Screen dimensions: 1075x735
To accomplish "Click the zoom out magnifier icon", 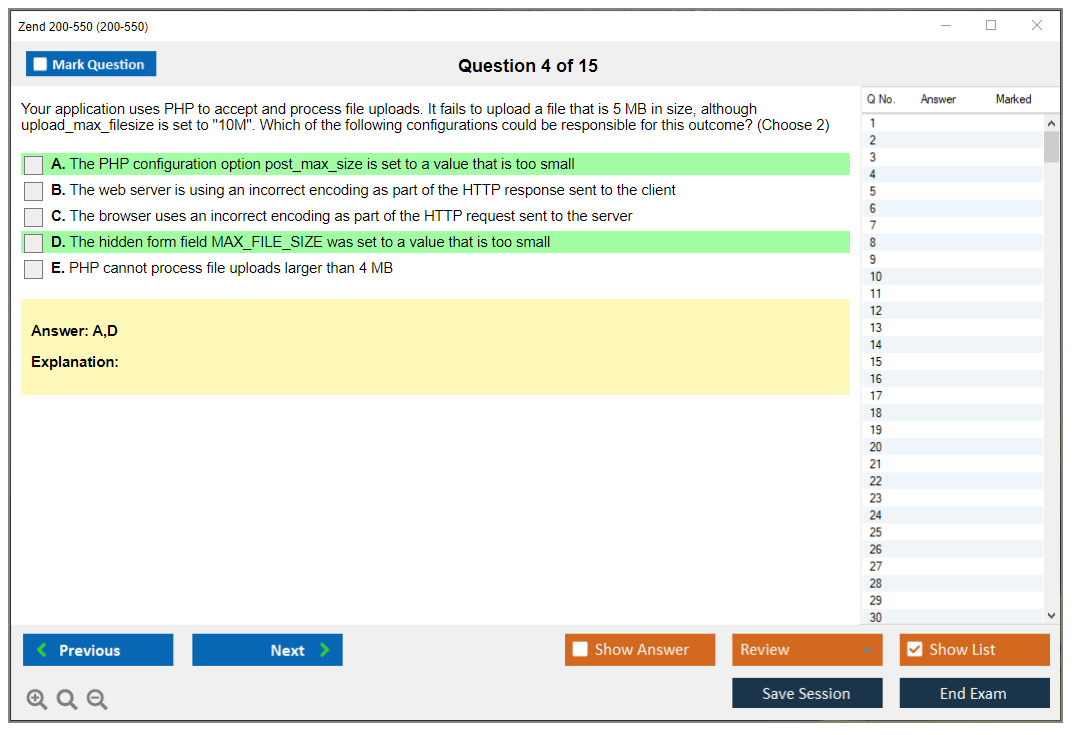I will click(x=97, y=699).
